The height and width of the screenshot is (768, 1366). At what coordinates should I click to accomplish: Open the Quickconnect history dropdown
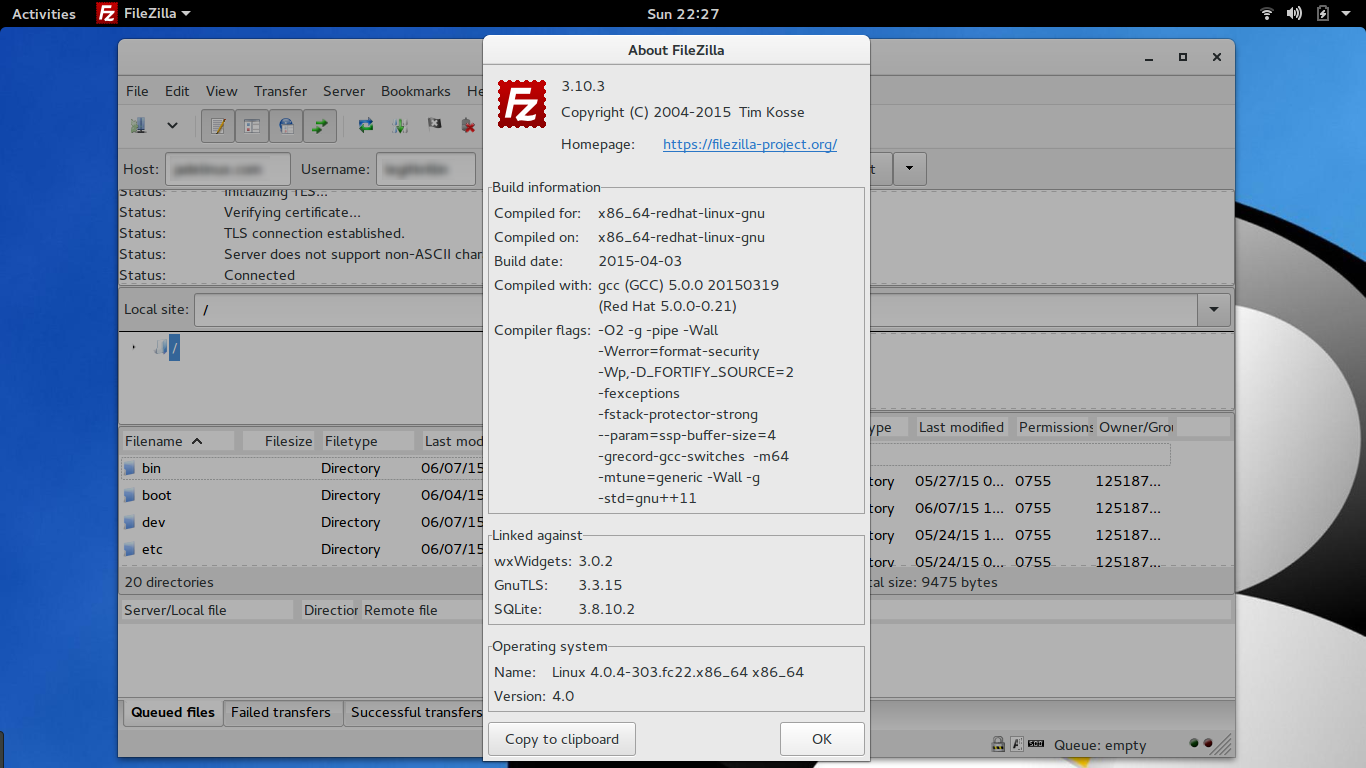coord(909,169)
